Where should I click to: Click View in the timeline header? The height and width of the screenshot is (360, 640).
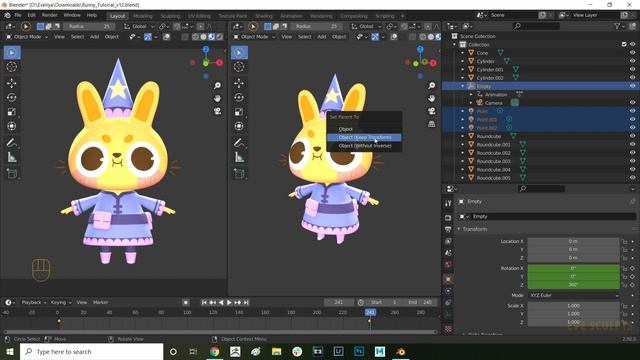pyautogui.click(x=82, y=302)
